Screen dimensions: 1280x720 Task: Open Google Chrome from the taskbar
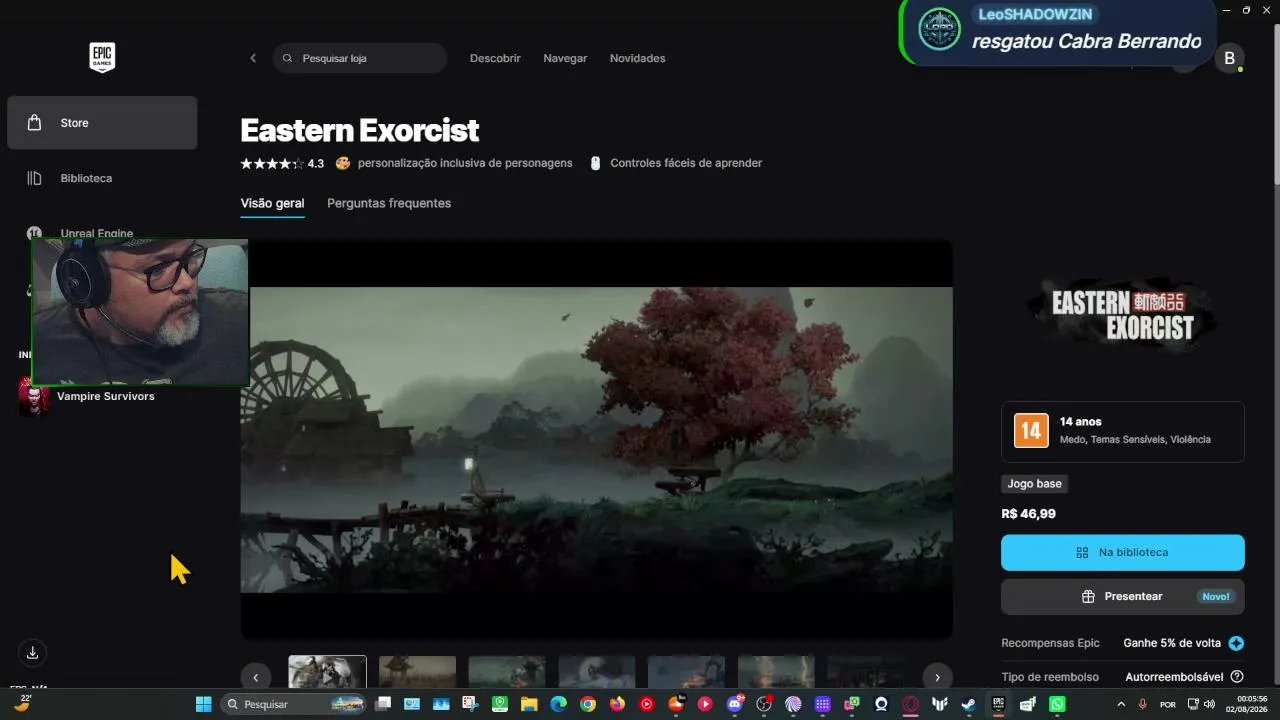click(588, 704)
